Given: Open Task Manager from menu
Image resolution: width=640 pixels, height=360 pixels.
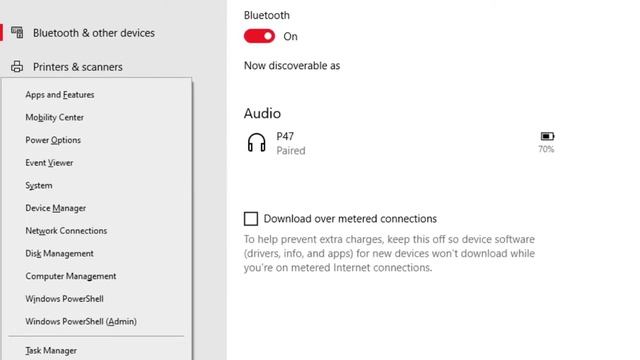Looking at the screenshot, I should coord(51,351).
